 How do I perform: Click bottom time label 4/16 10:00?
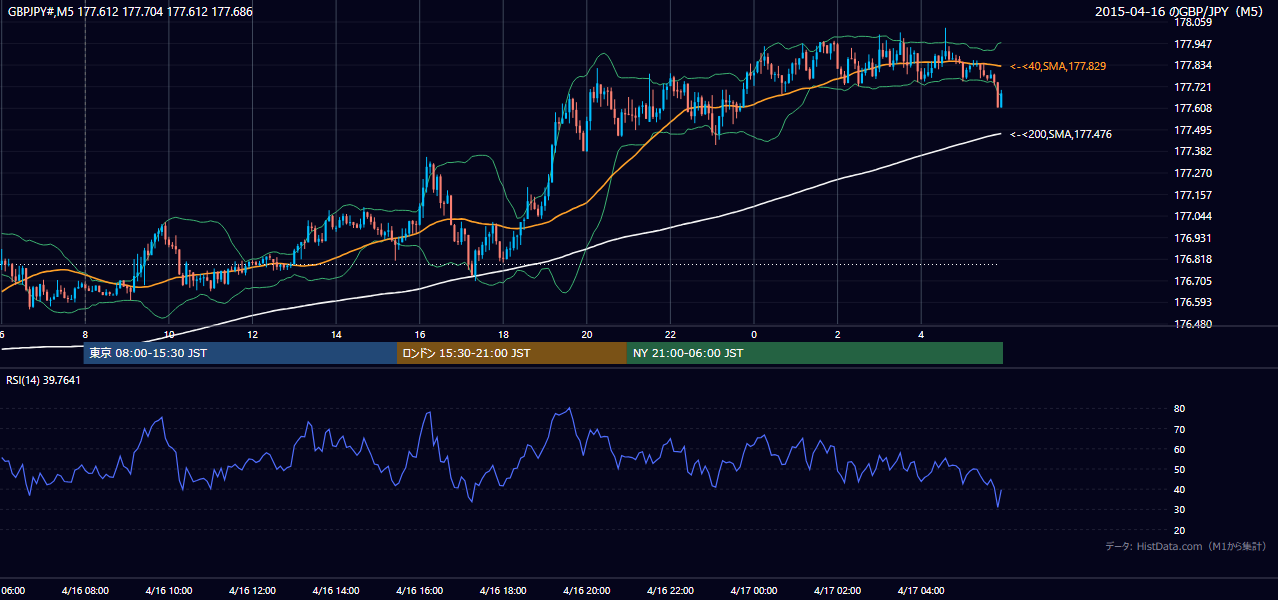click(169, 591)
